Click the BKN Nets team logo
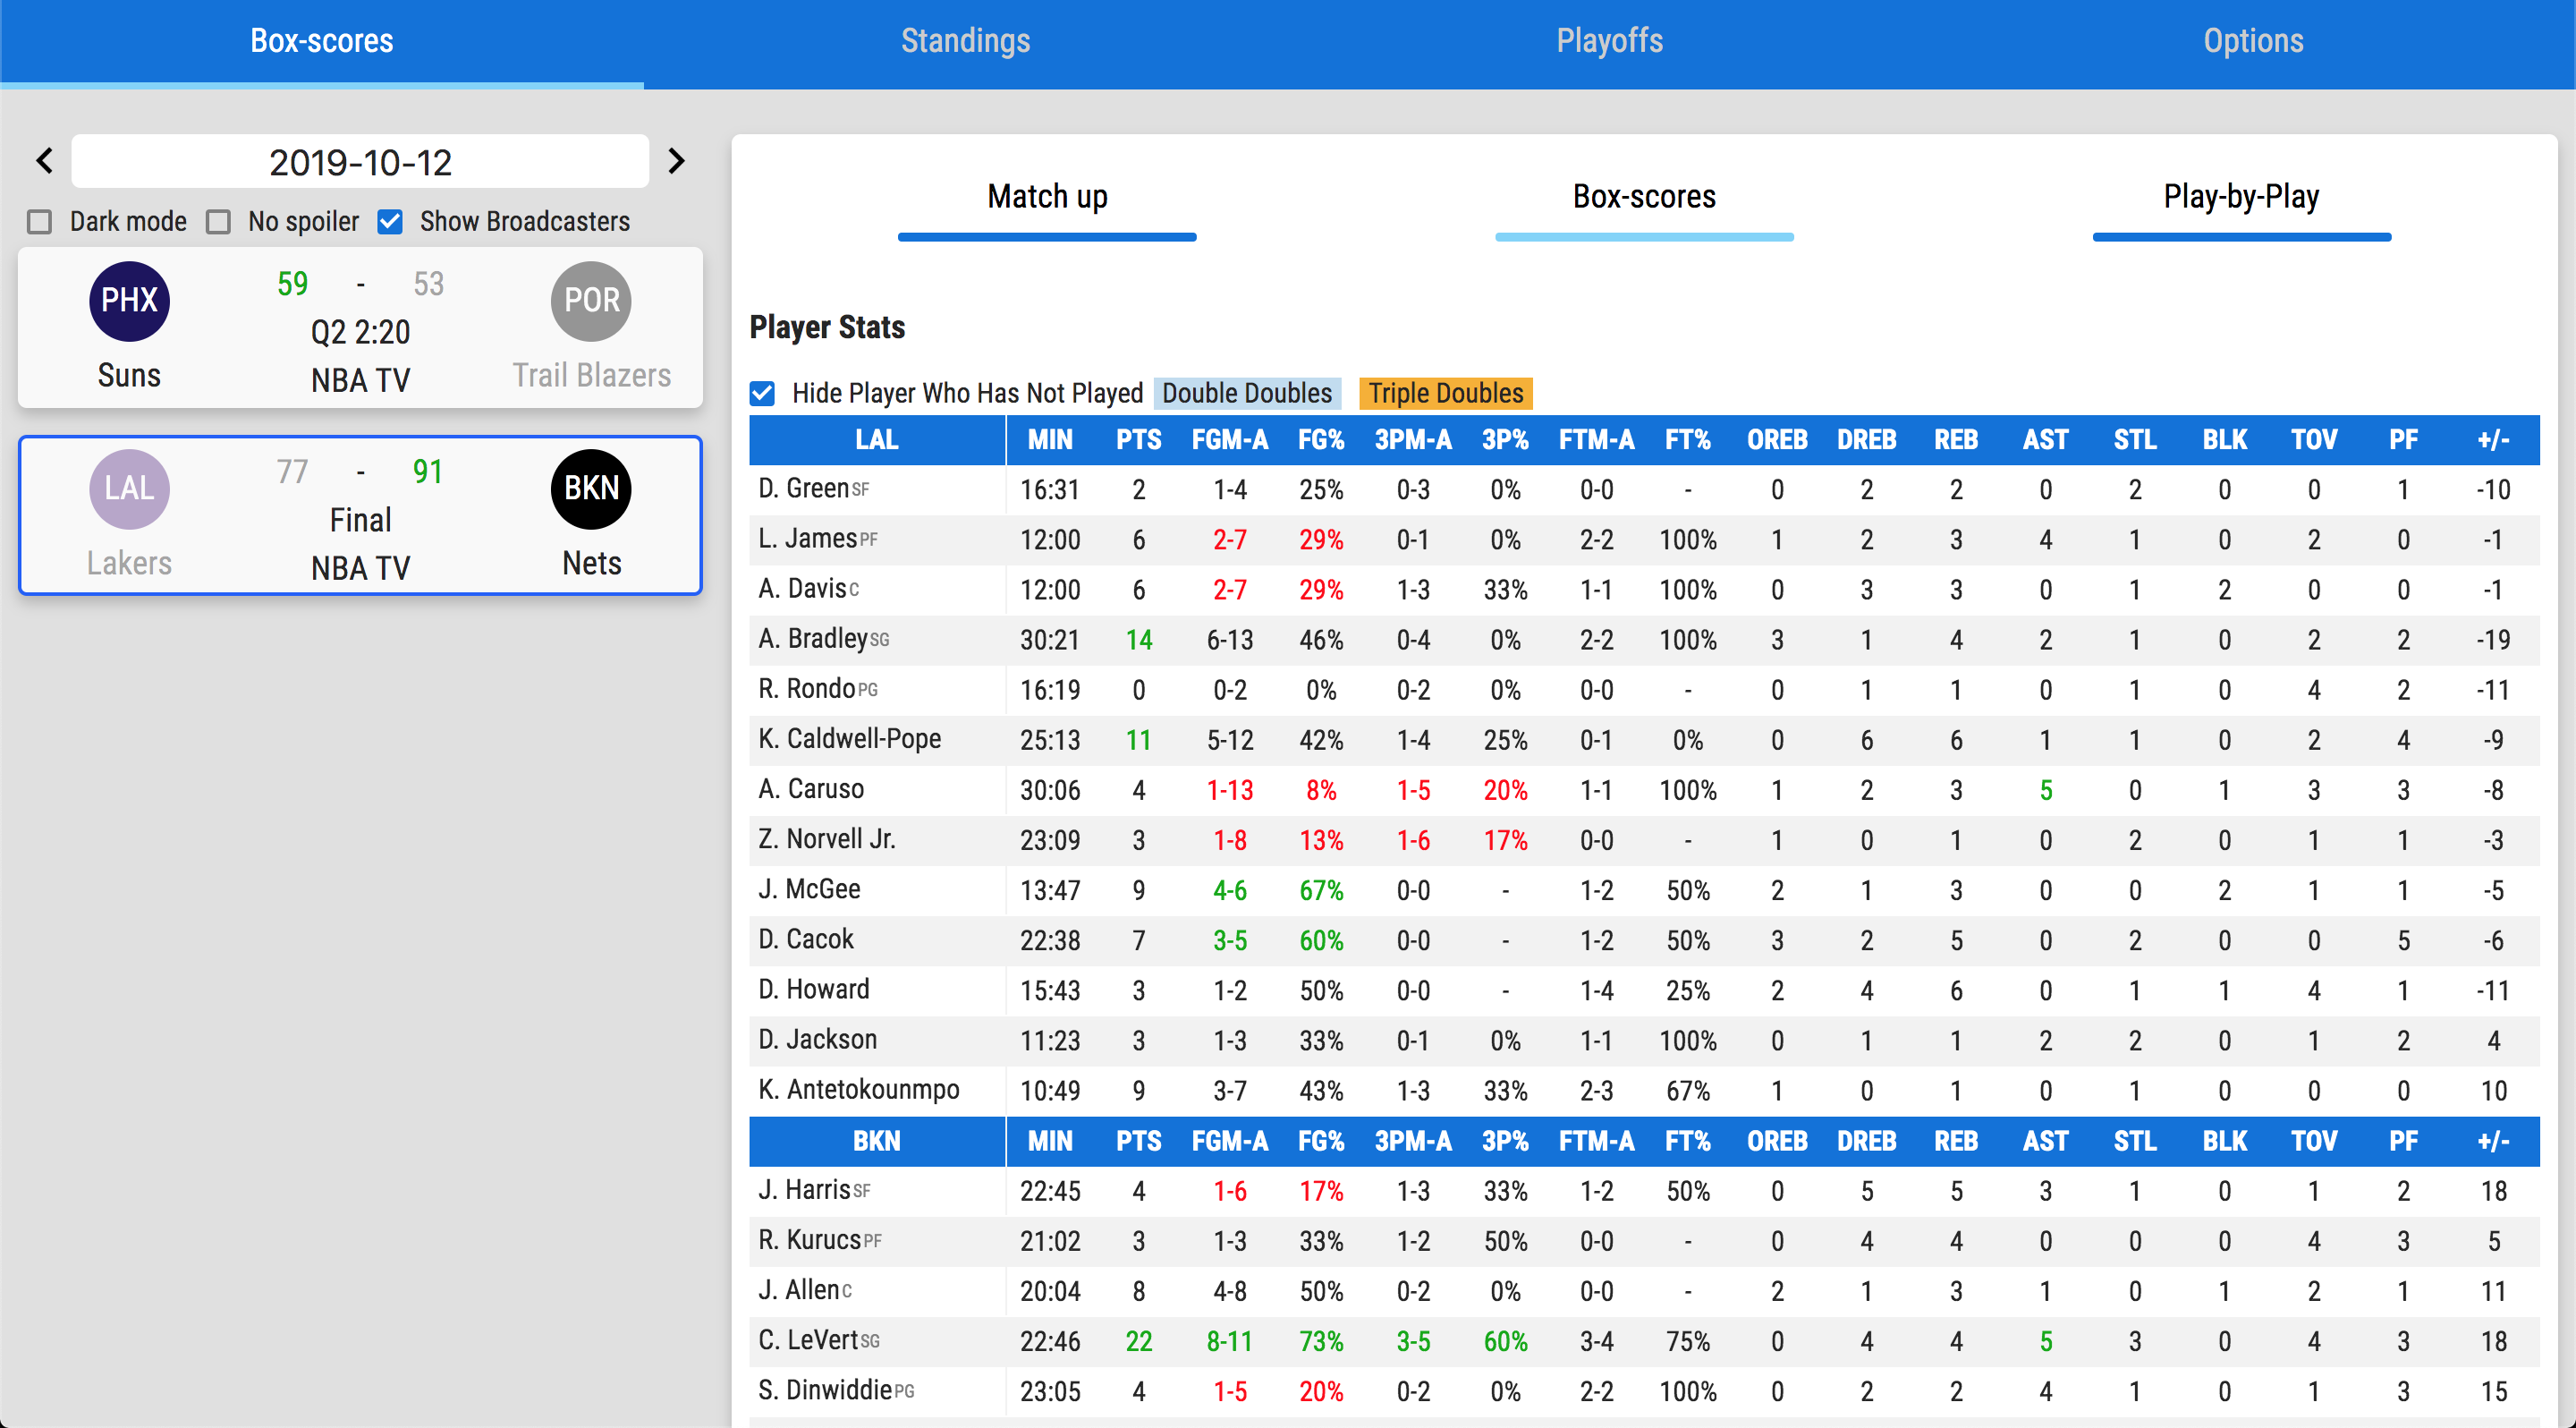The image size is (2576, 1428). point(591,488)
